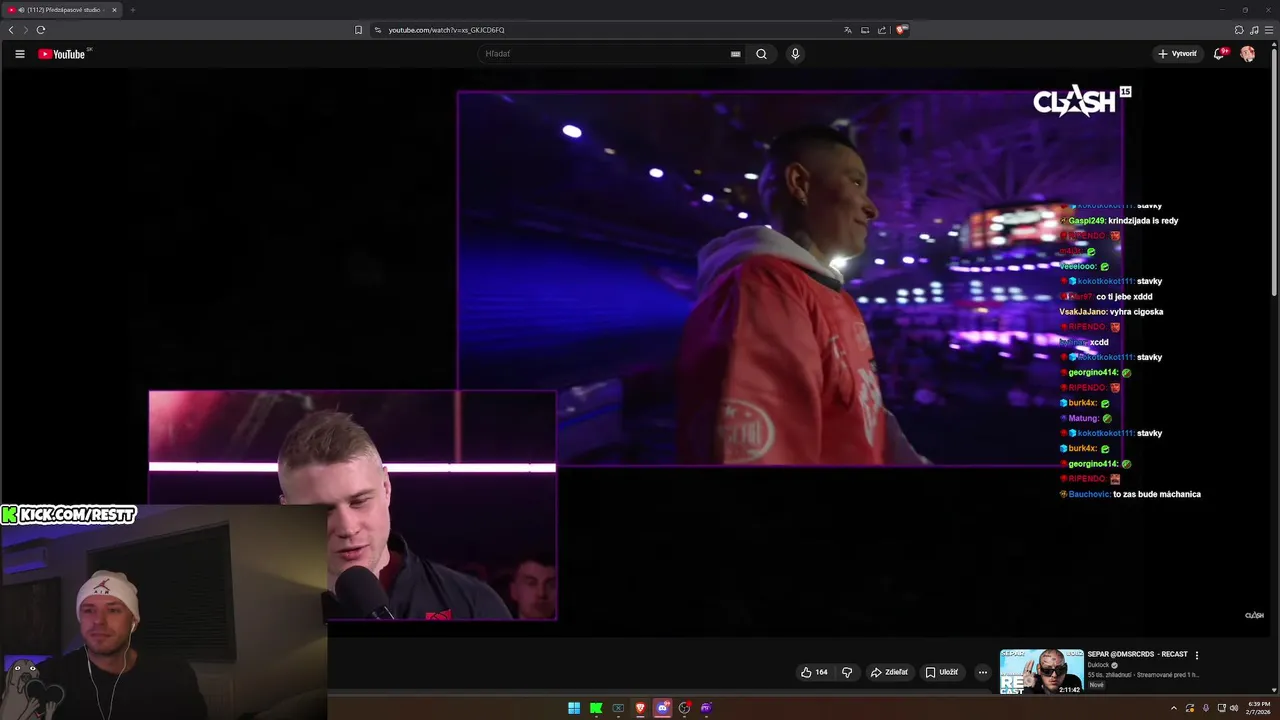Reload the current page
Image resolution: width=1280 pixels, height=720 pixels.
[41, 30]
